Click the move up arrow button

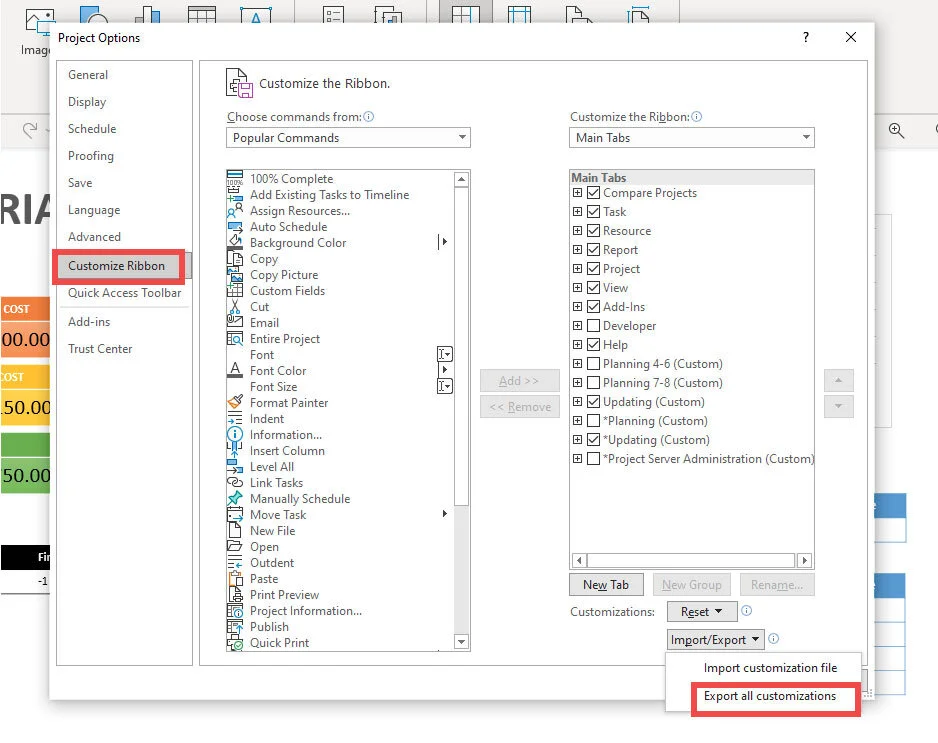point(839,380)
